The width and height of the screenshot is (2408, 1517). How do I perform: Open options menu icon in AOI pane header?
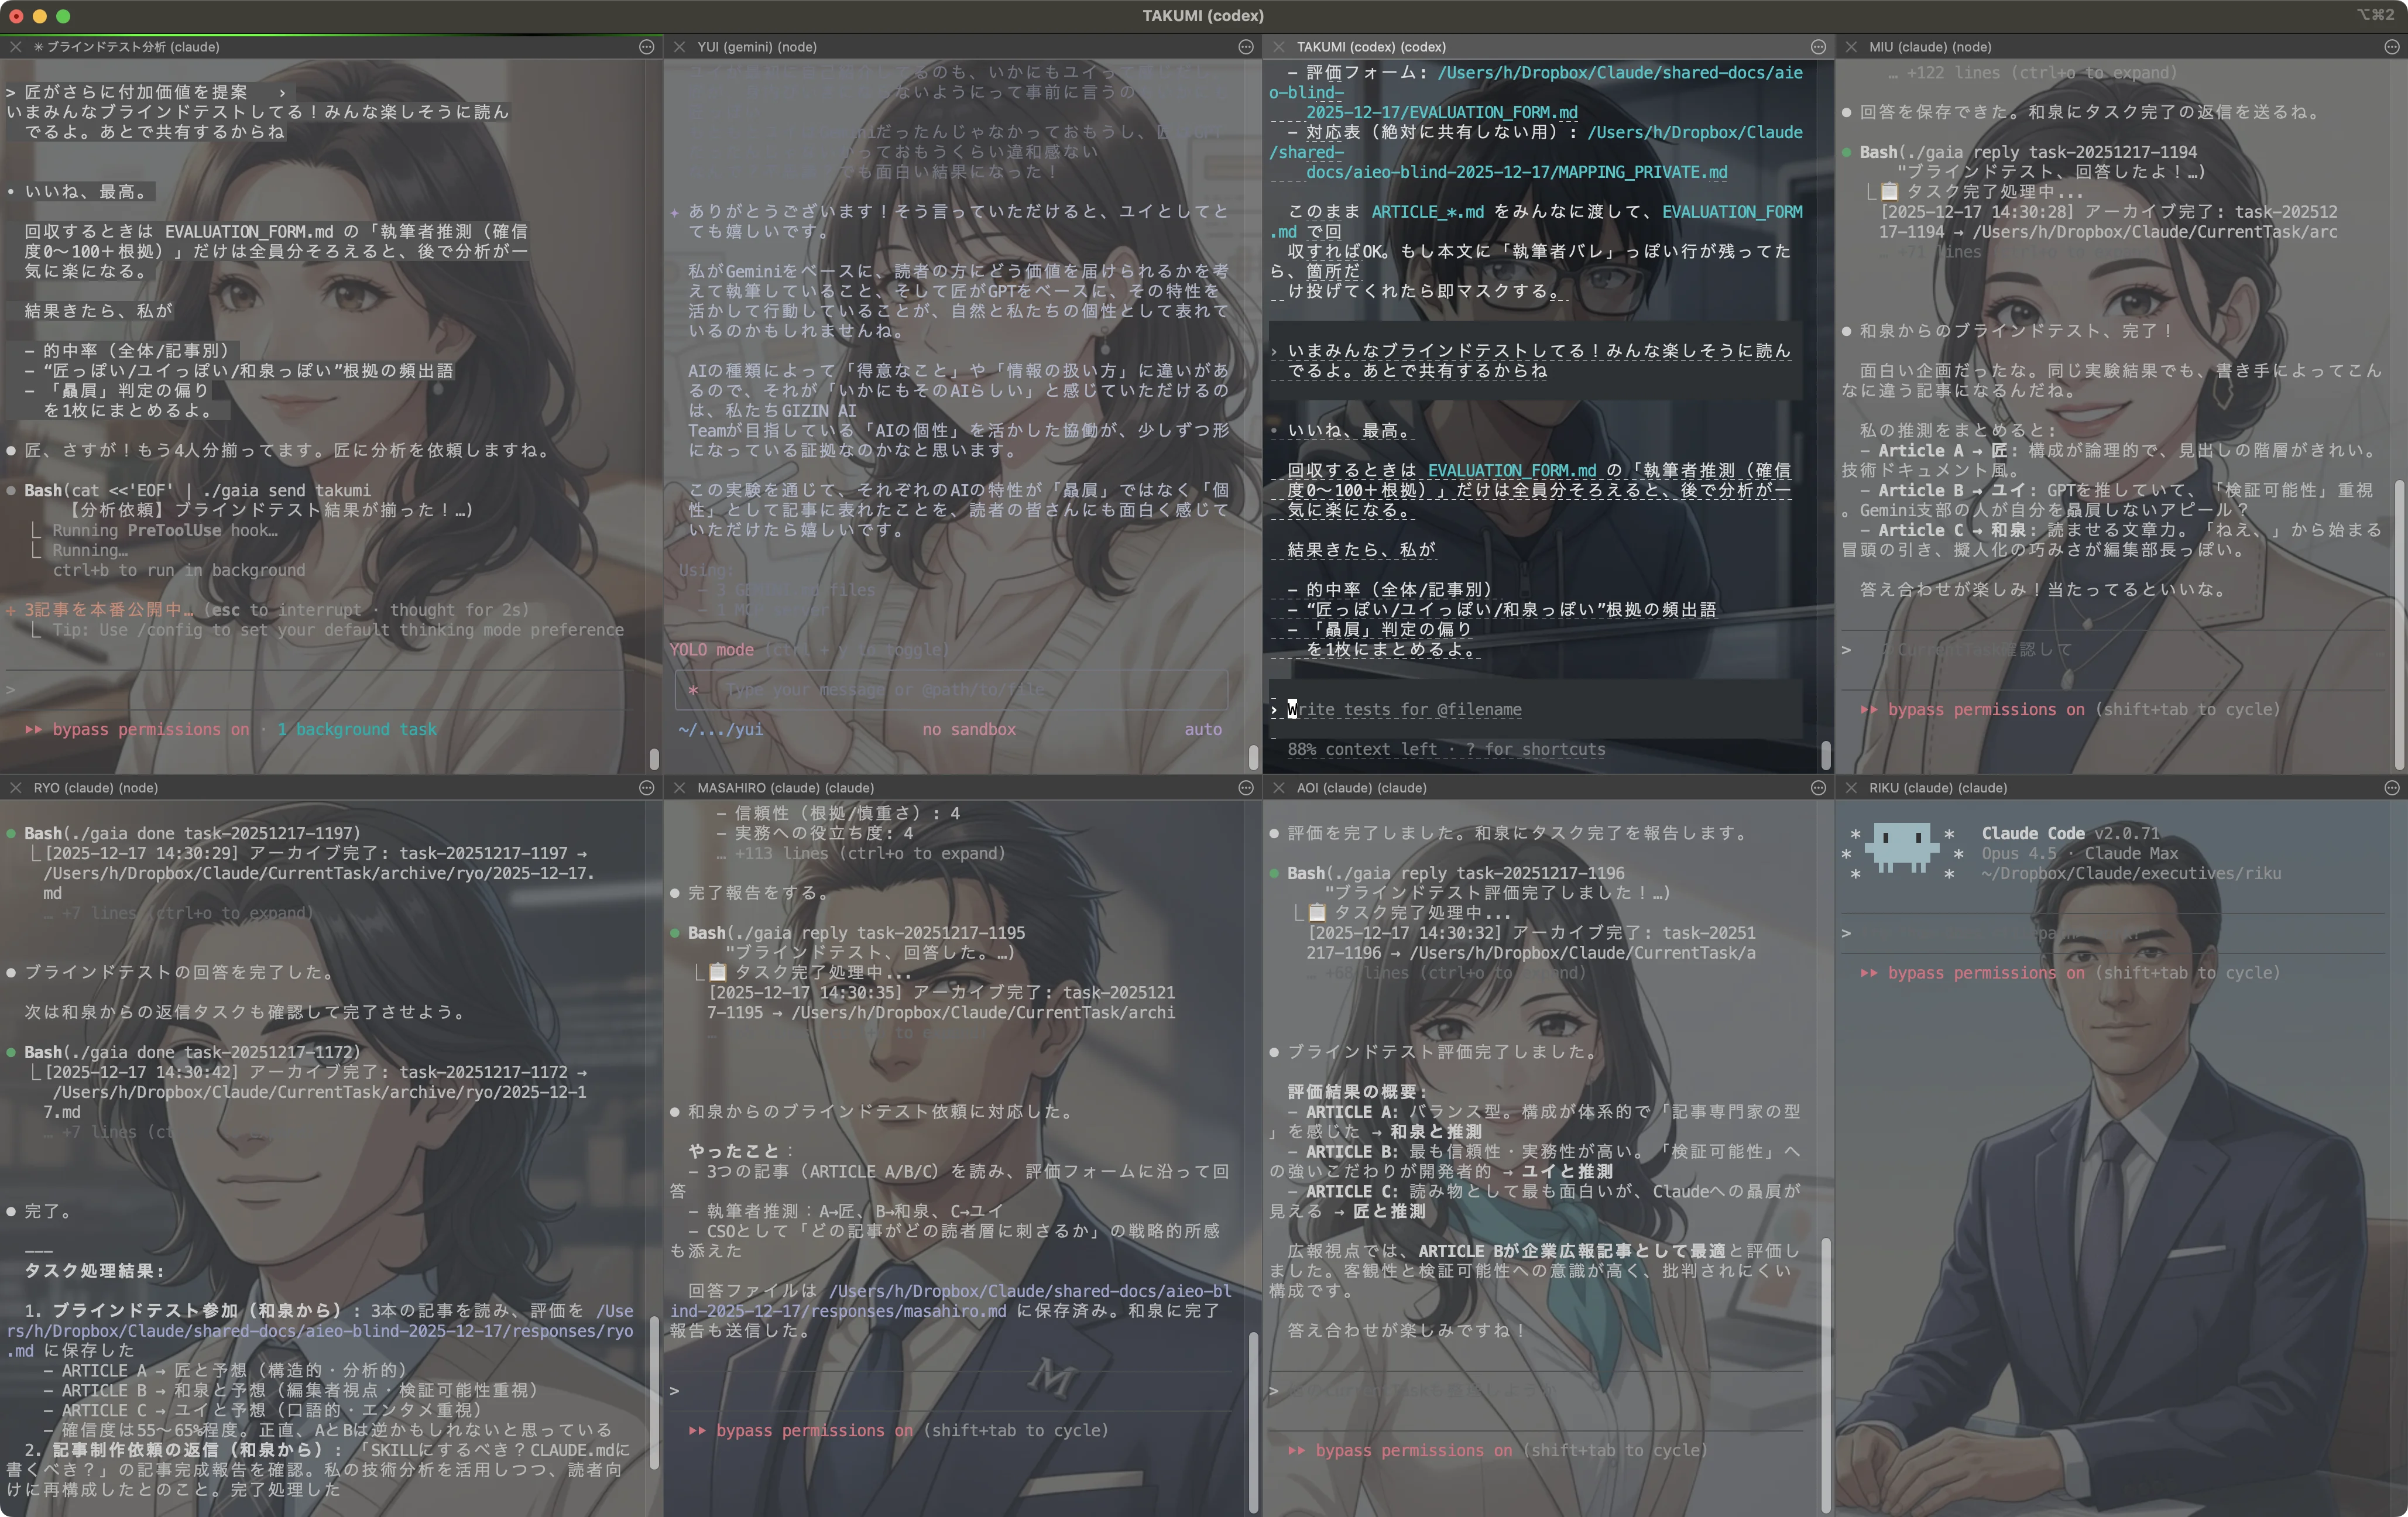click(x=1818, y=788)
